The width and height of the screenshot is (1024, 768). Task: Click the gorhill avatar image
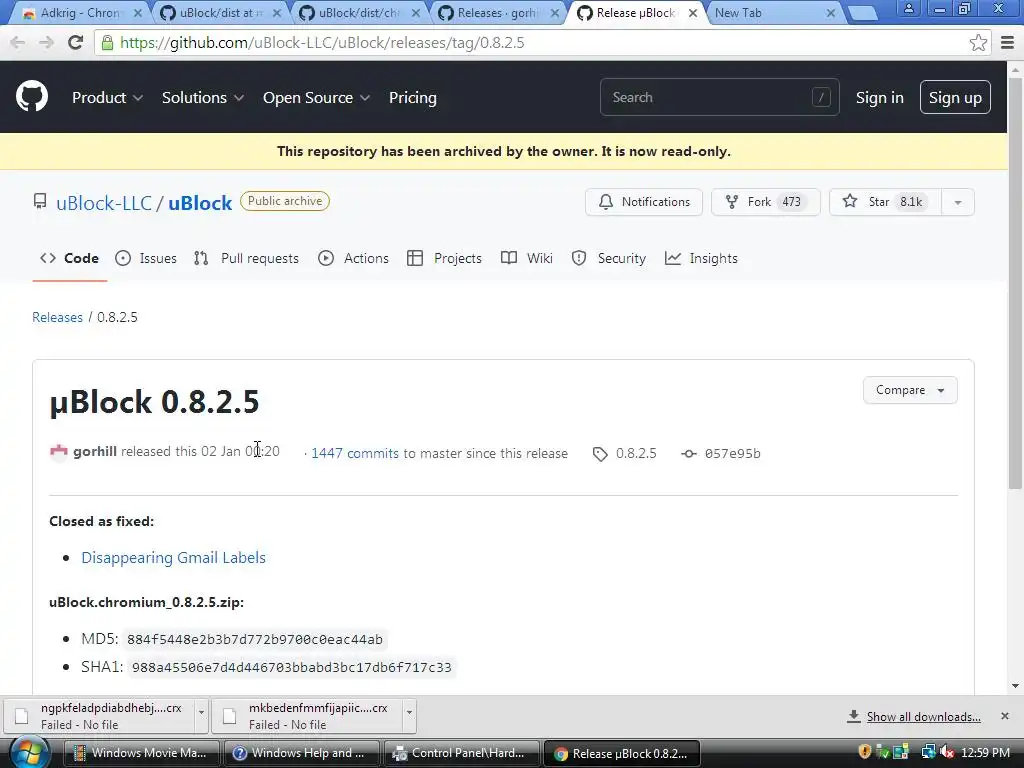click(59, 452)
